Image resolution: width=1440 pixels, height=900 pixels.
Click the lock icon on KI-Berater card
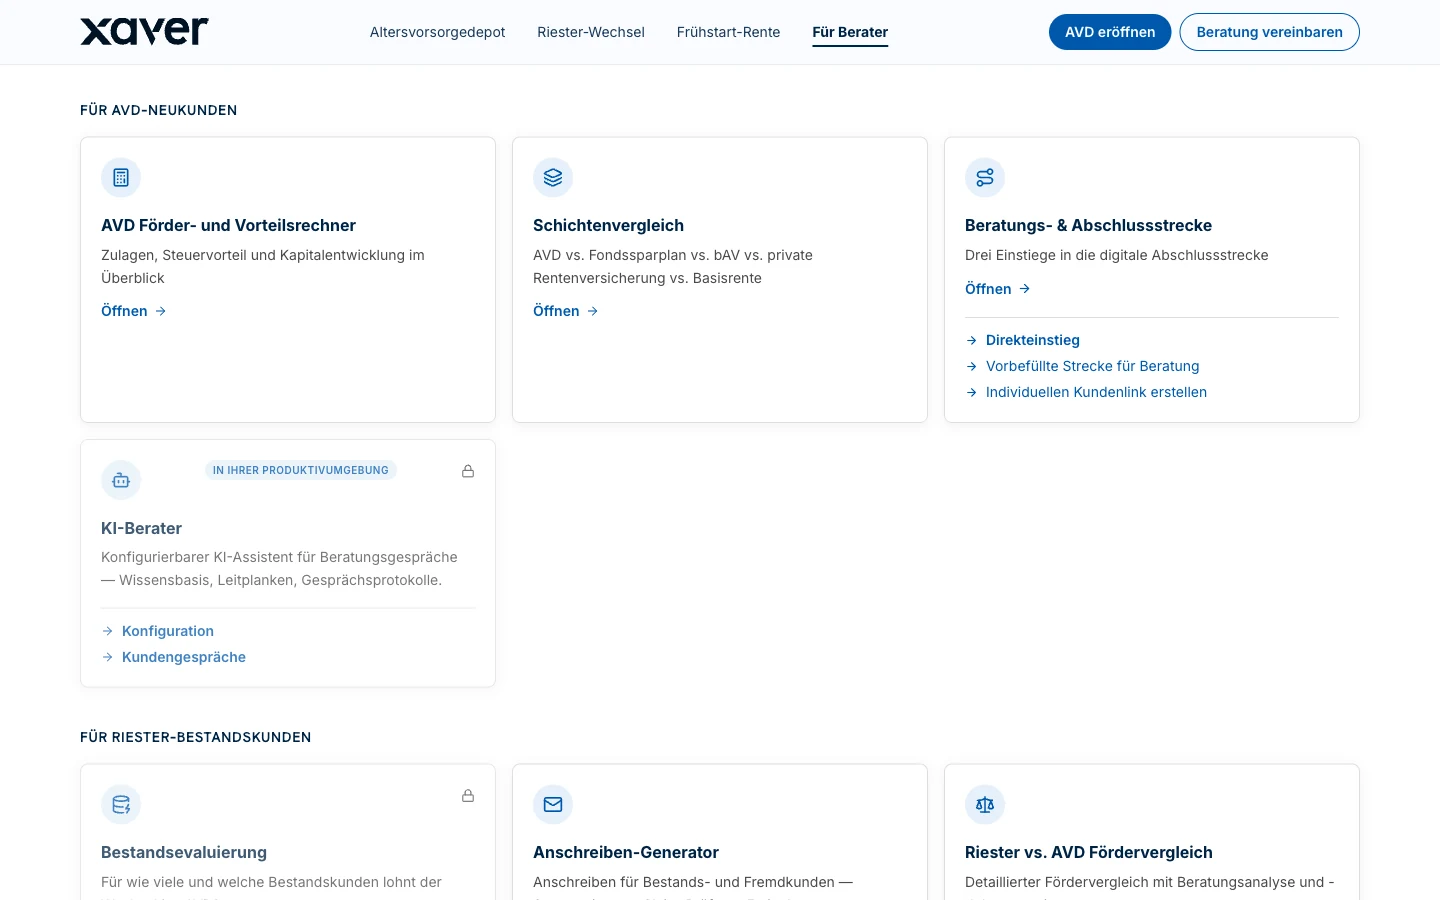pyautogui.click(x=468, y=471)
